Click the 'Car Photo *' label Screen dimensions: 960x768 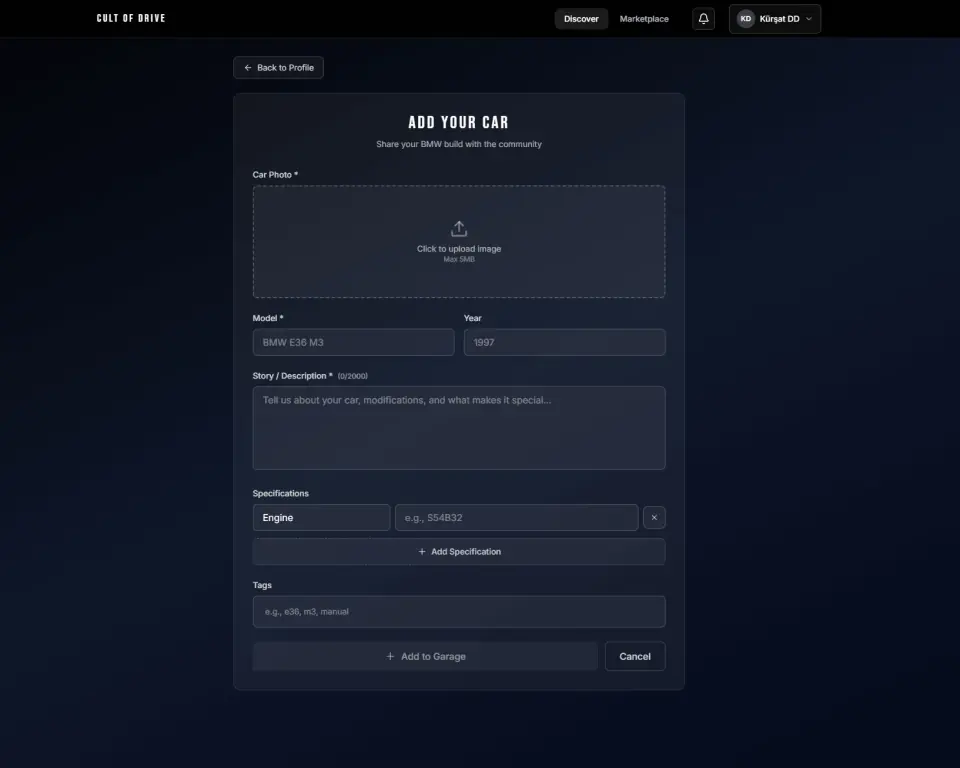(x=276, y=175)
